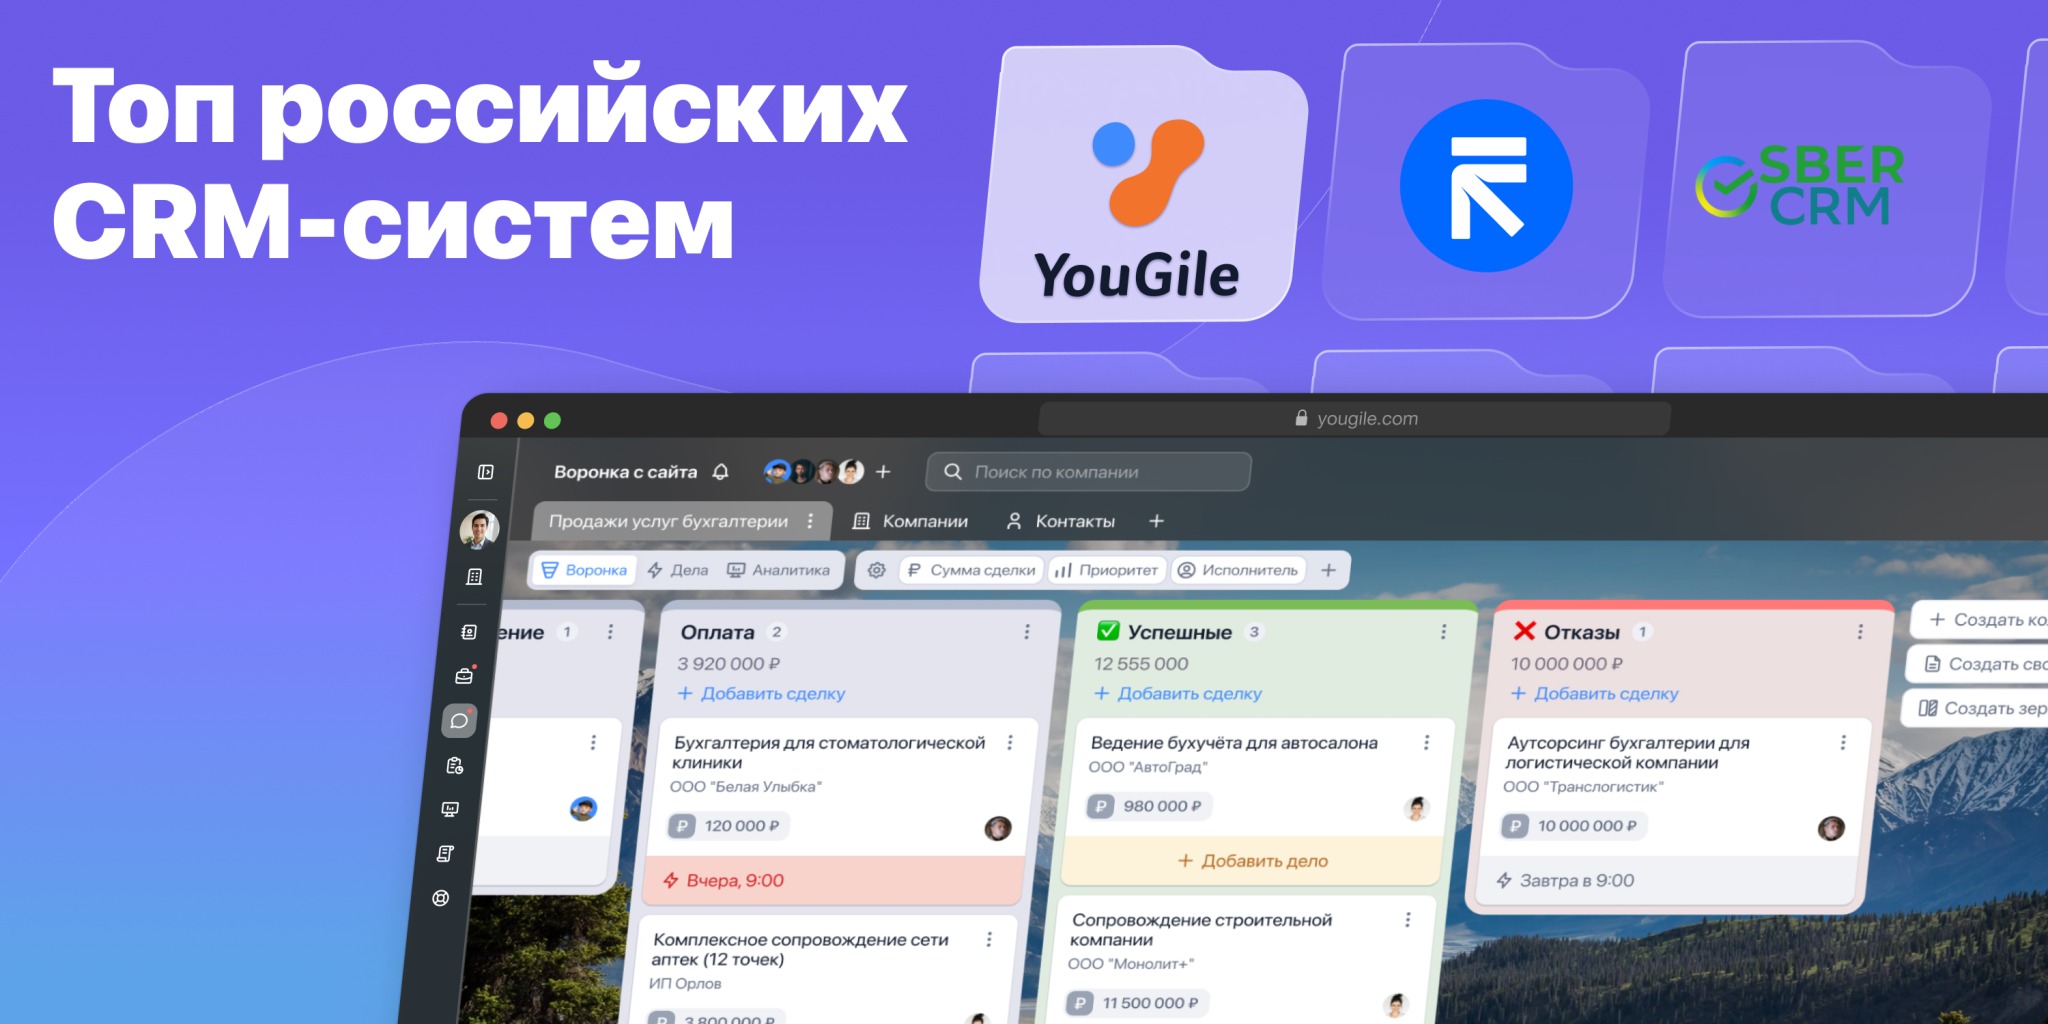2048x1024 pixels.
Task: Click the 120 000 ₽ amount chip
Action: point(727,826)
